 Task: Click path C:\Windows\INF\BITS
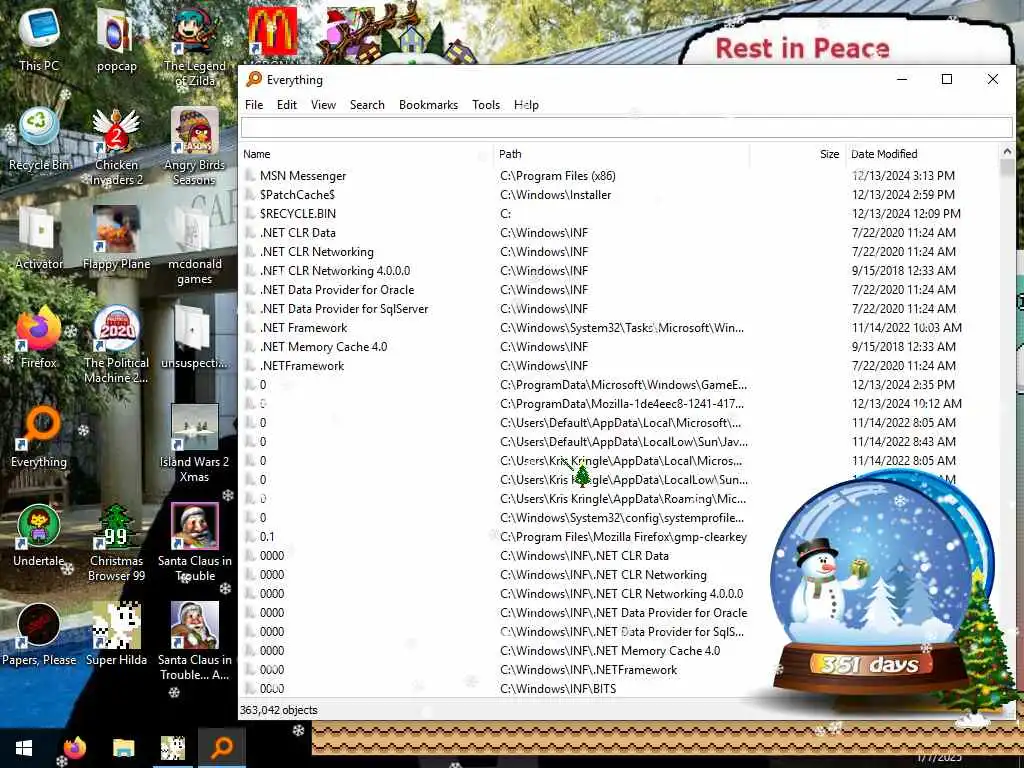click(558, 688)
